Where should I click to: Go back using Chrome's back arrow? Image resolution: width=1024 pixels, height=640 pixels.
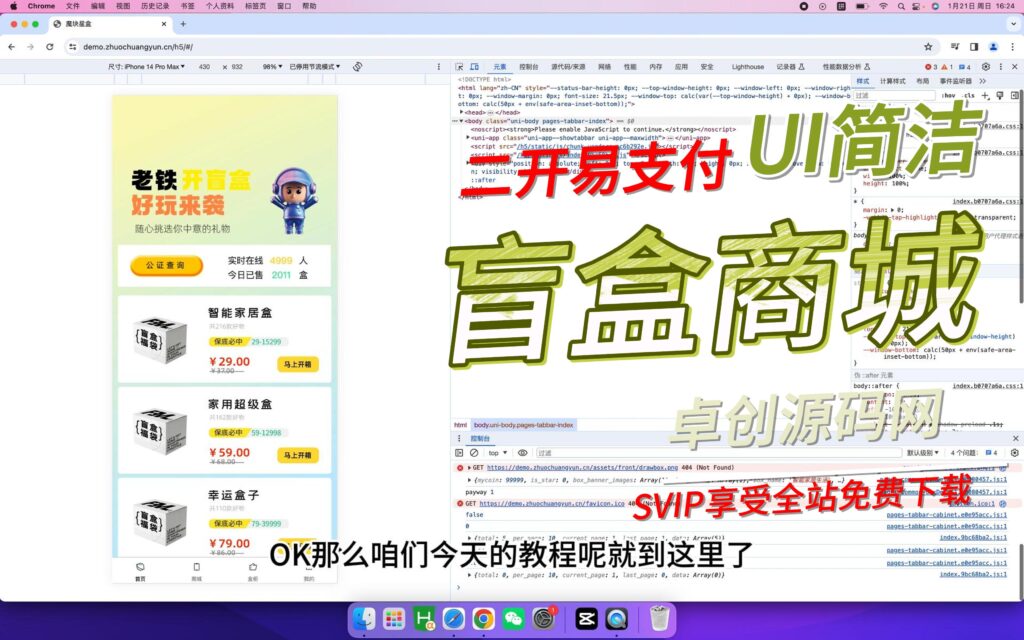point(12,47)
